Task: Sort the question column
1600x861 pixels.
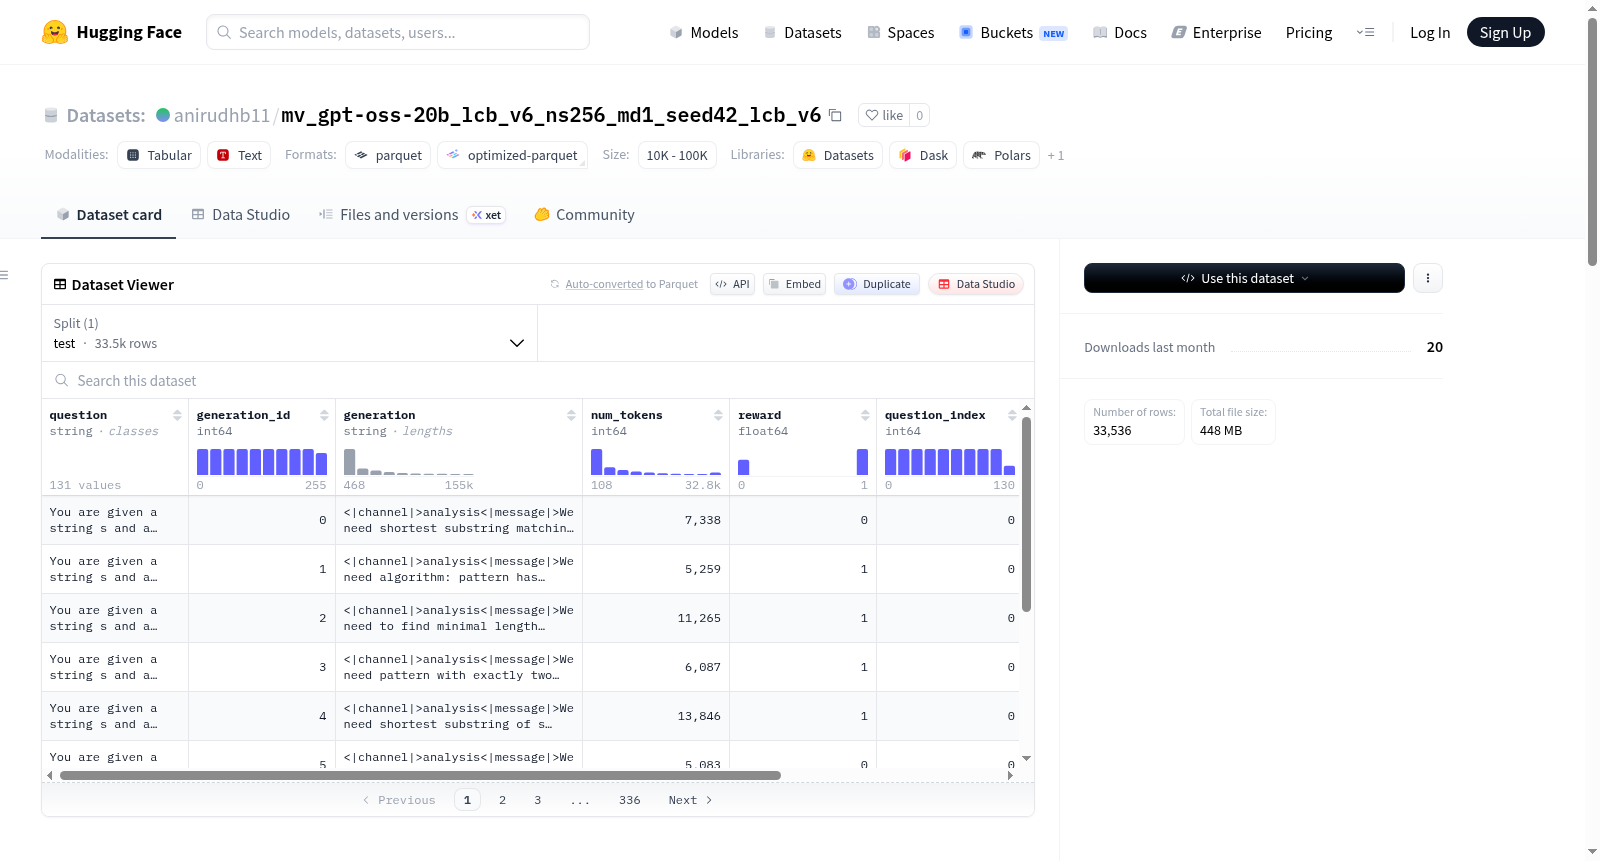Action: tap(177, 415)
